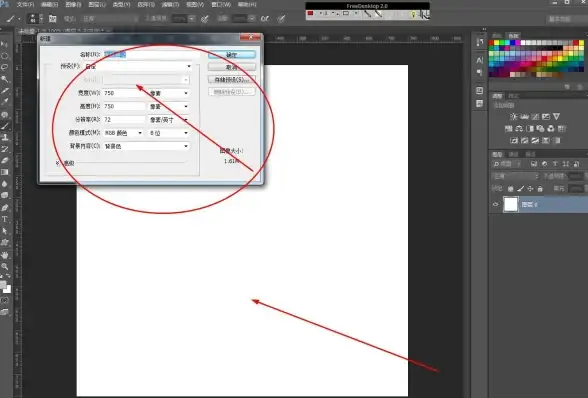Add a Color Balance adjustment

tap(519, 129)
